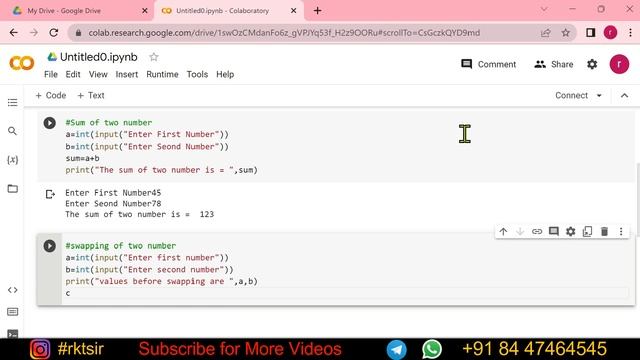The image size is (640, 360).
Task: Reload the Colab page
Action: coord(53,33)
